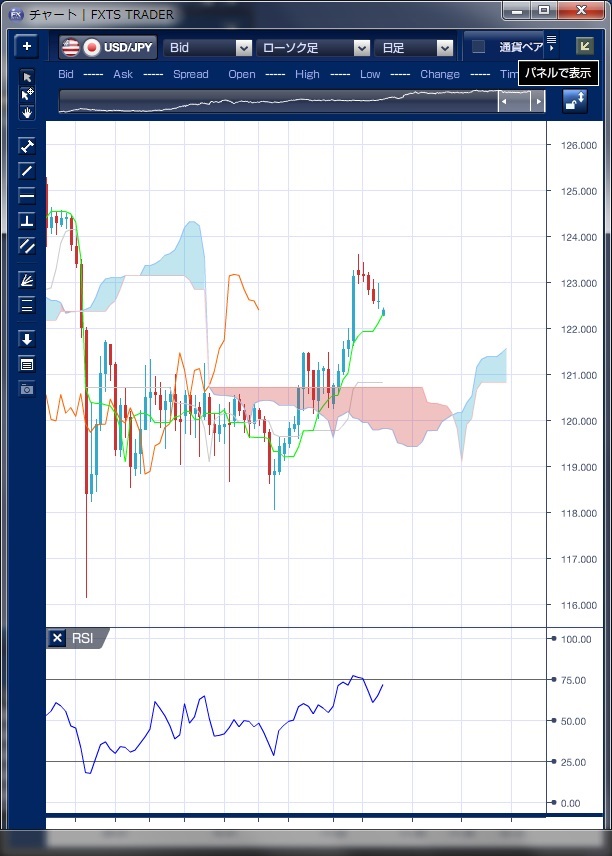The image size is (612, 856).
Task: Close the RSI indicator panel
Action: click(x=57, y=639)
